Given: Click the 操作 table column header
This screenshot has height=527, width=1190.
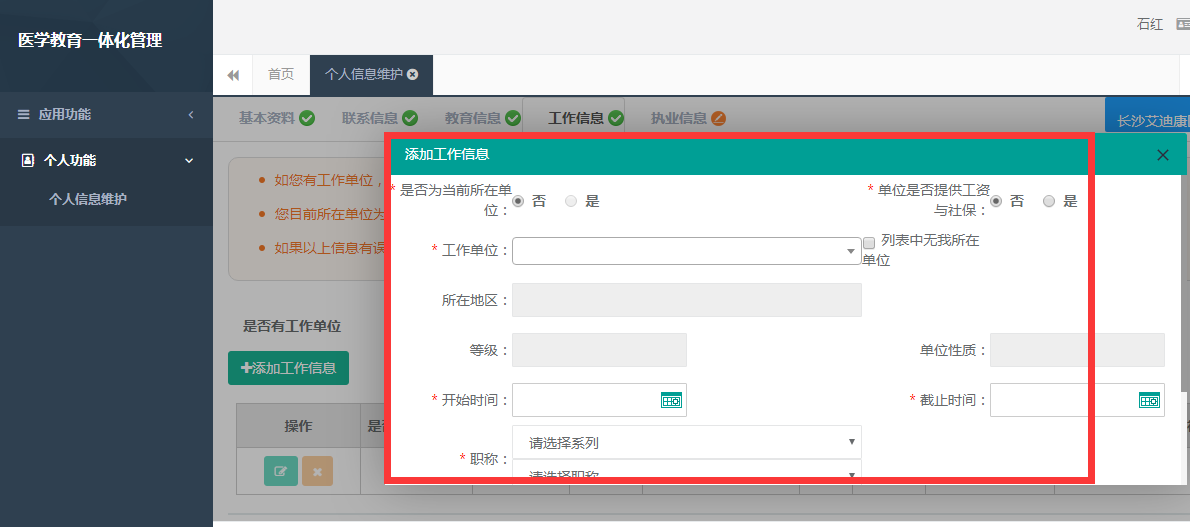Looking at the screenshot, I should [x=298, y=426].
